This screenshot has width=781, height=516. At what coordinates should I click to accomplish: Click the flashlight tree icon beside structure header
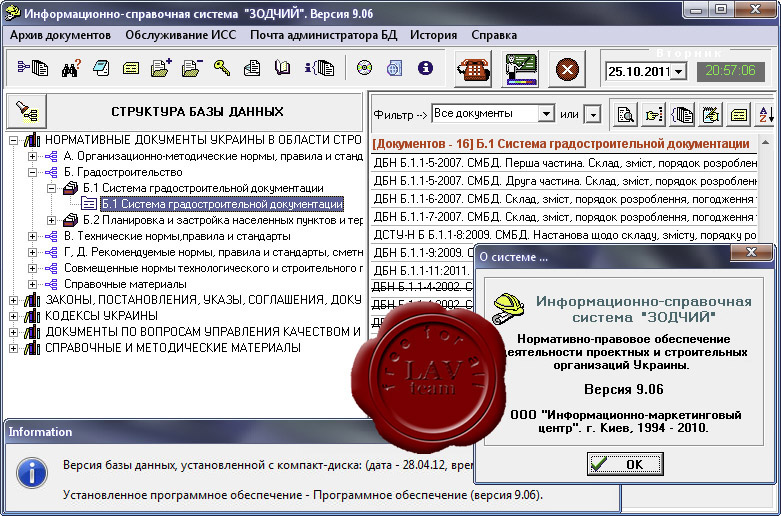(x=26, y=112)
